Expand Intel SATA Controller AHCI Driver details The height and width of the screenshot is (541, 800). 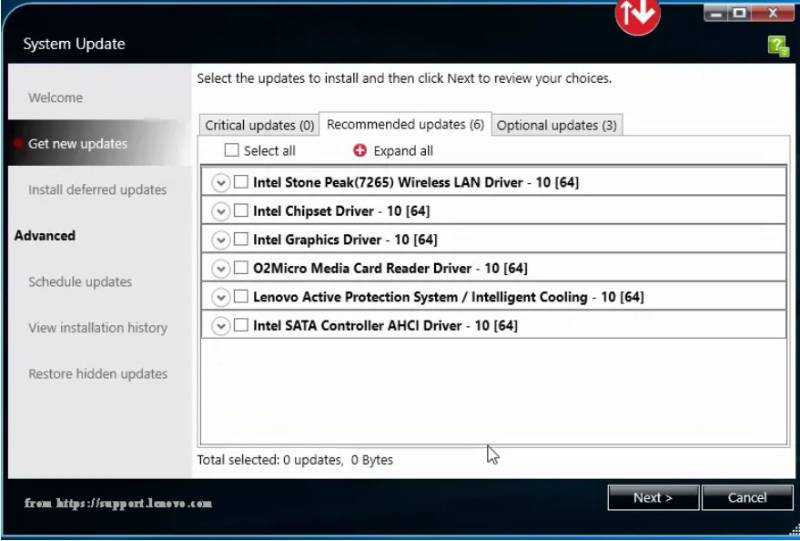[x=220, y=325]
